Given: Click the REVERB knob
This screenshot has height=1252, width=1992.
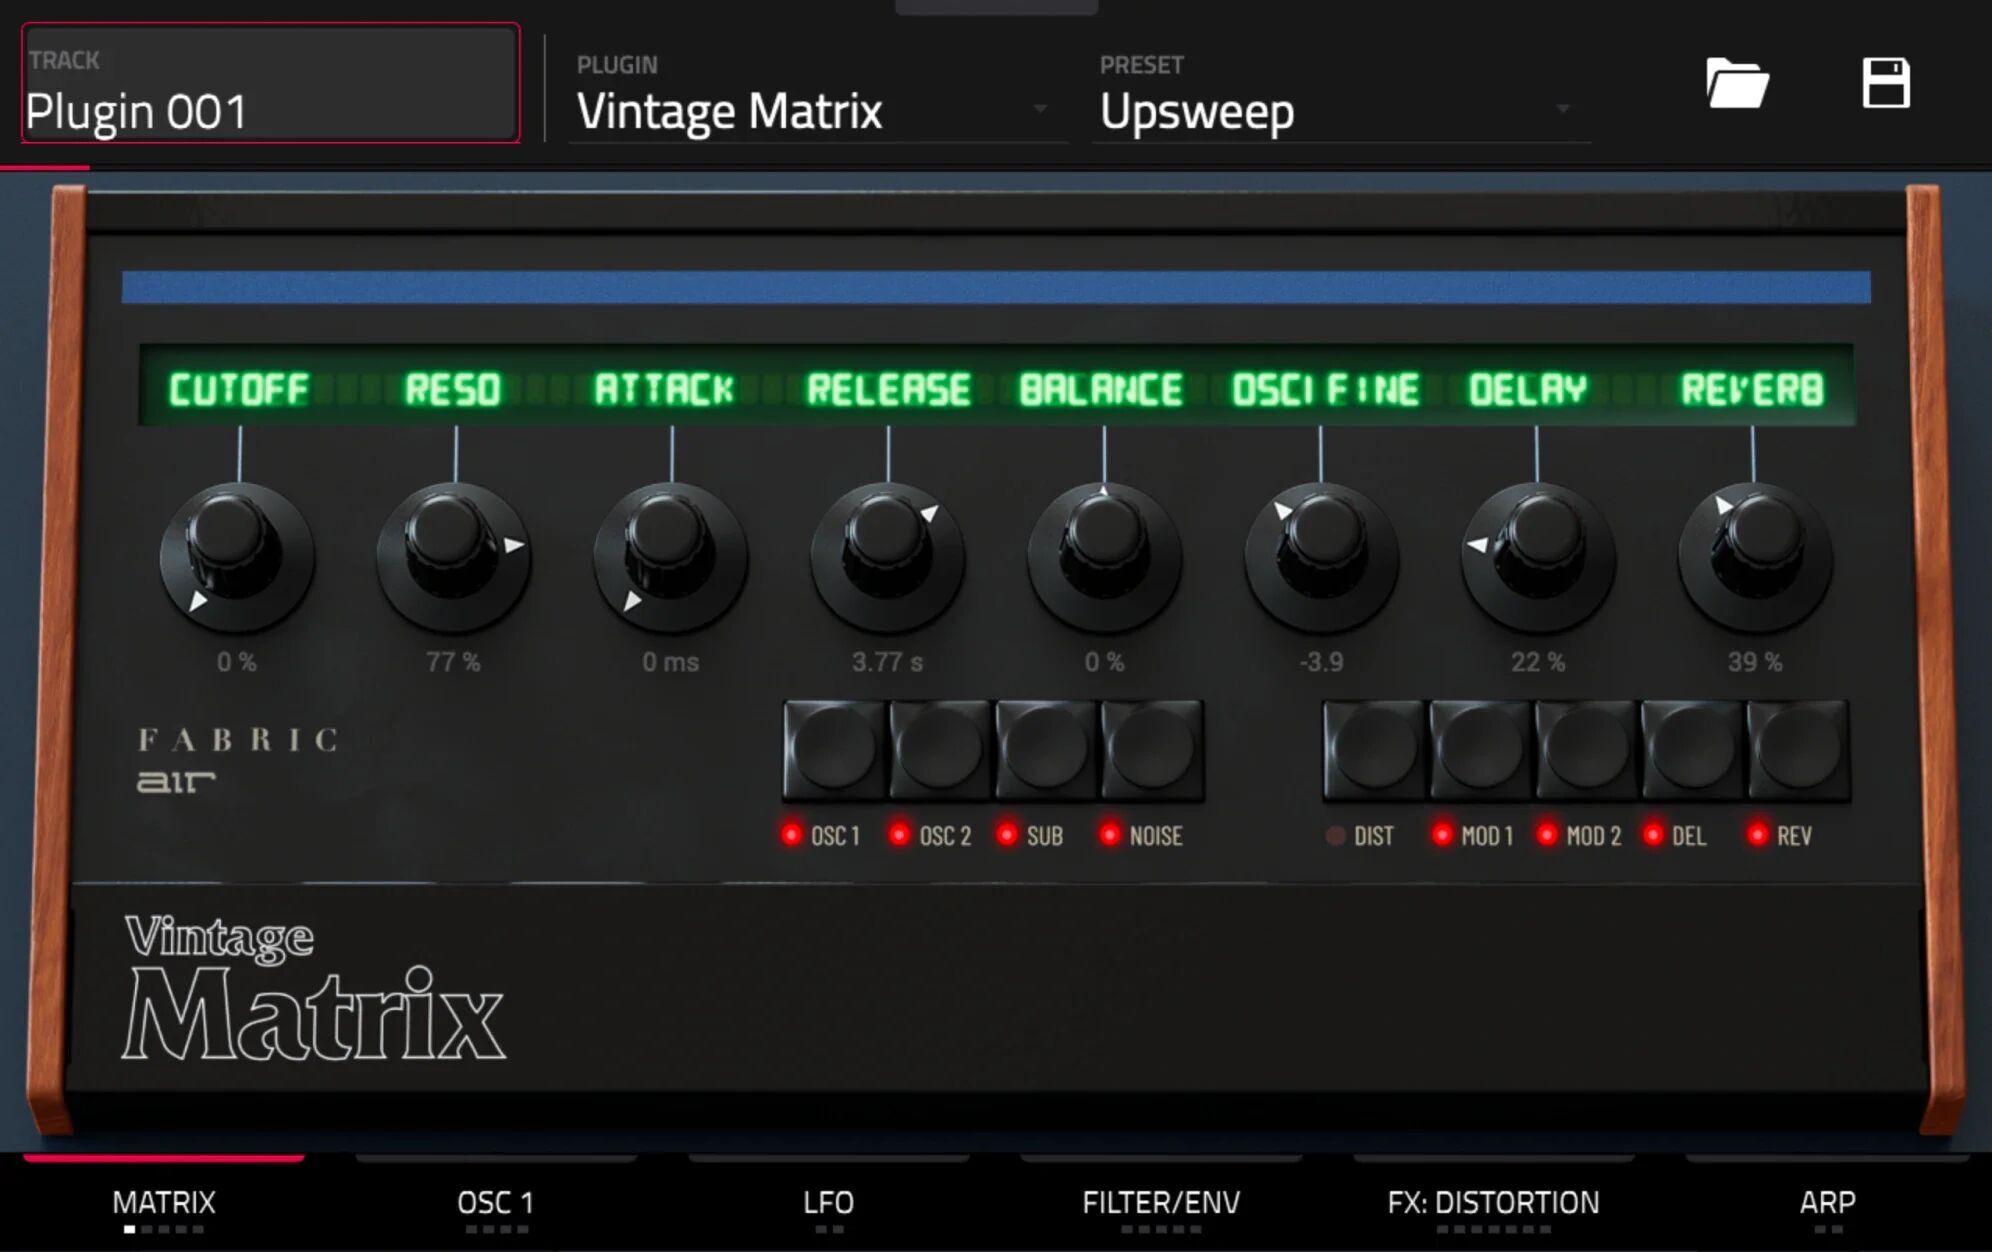Looking at the screenshot, I should [1755, 556].
